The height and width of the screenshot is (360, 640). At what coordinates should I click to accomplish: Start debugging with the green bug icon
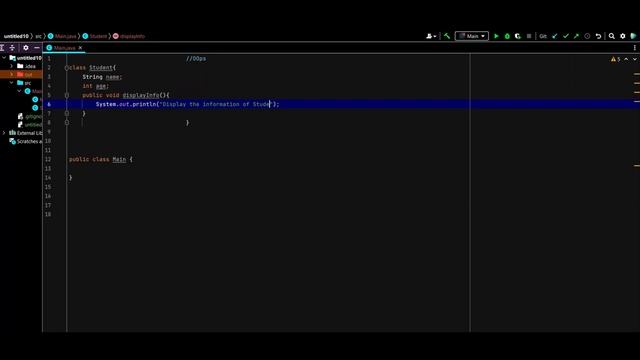pyautogui.click(x=507, y=36)
